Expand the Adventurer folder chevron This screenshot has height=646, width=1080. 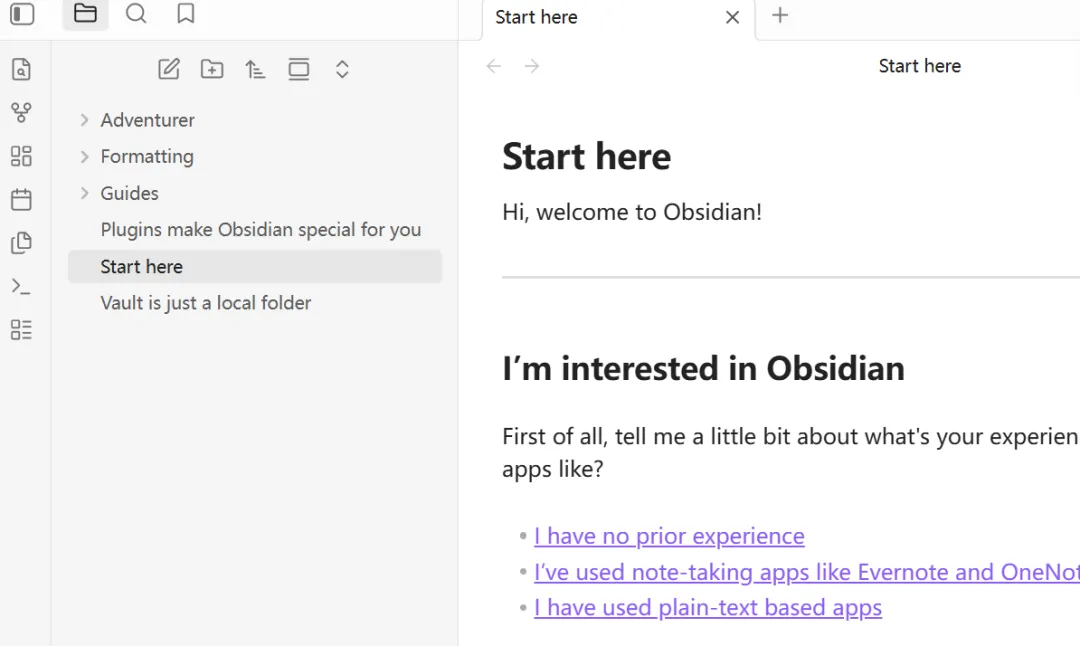coord(84,120)
